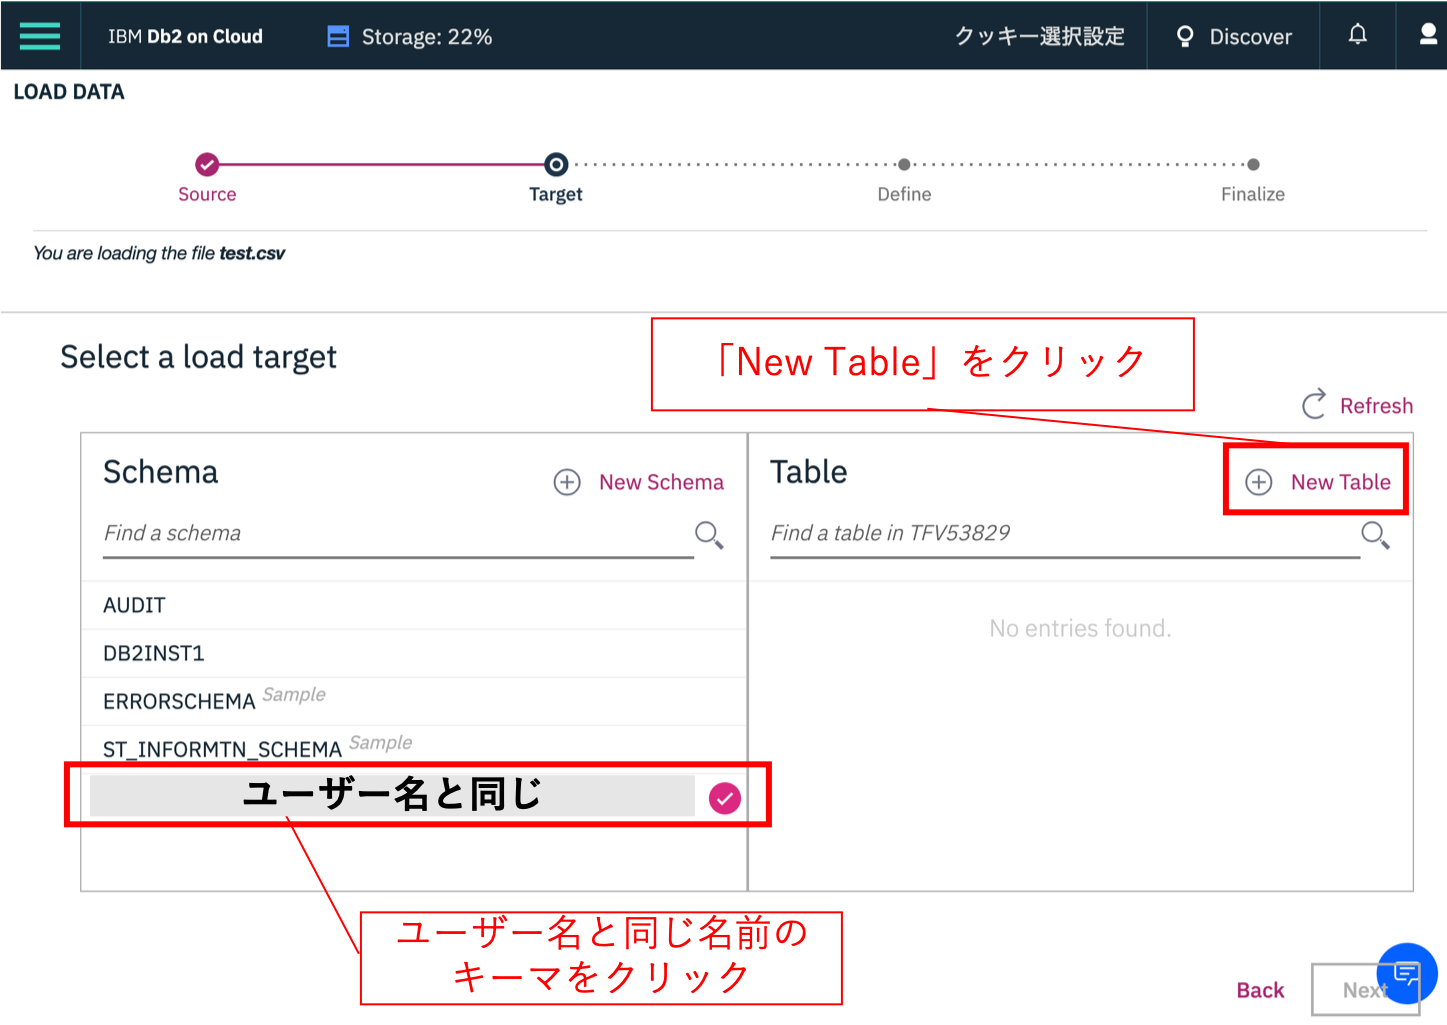
Task: Open the hamburger navigation menu
Action: pyautogui.click(x=39, y=35)
